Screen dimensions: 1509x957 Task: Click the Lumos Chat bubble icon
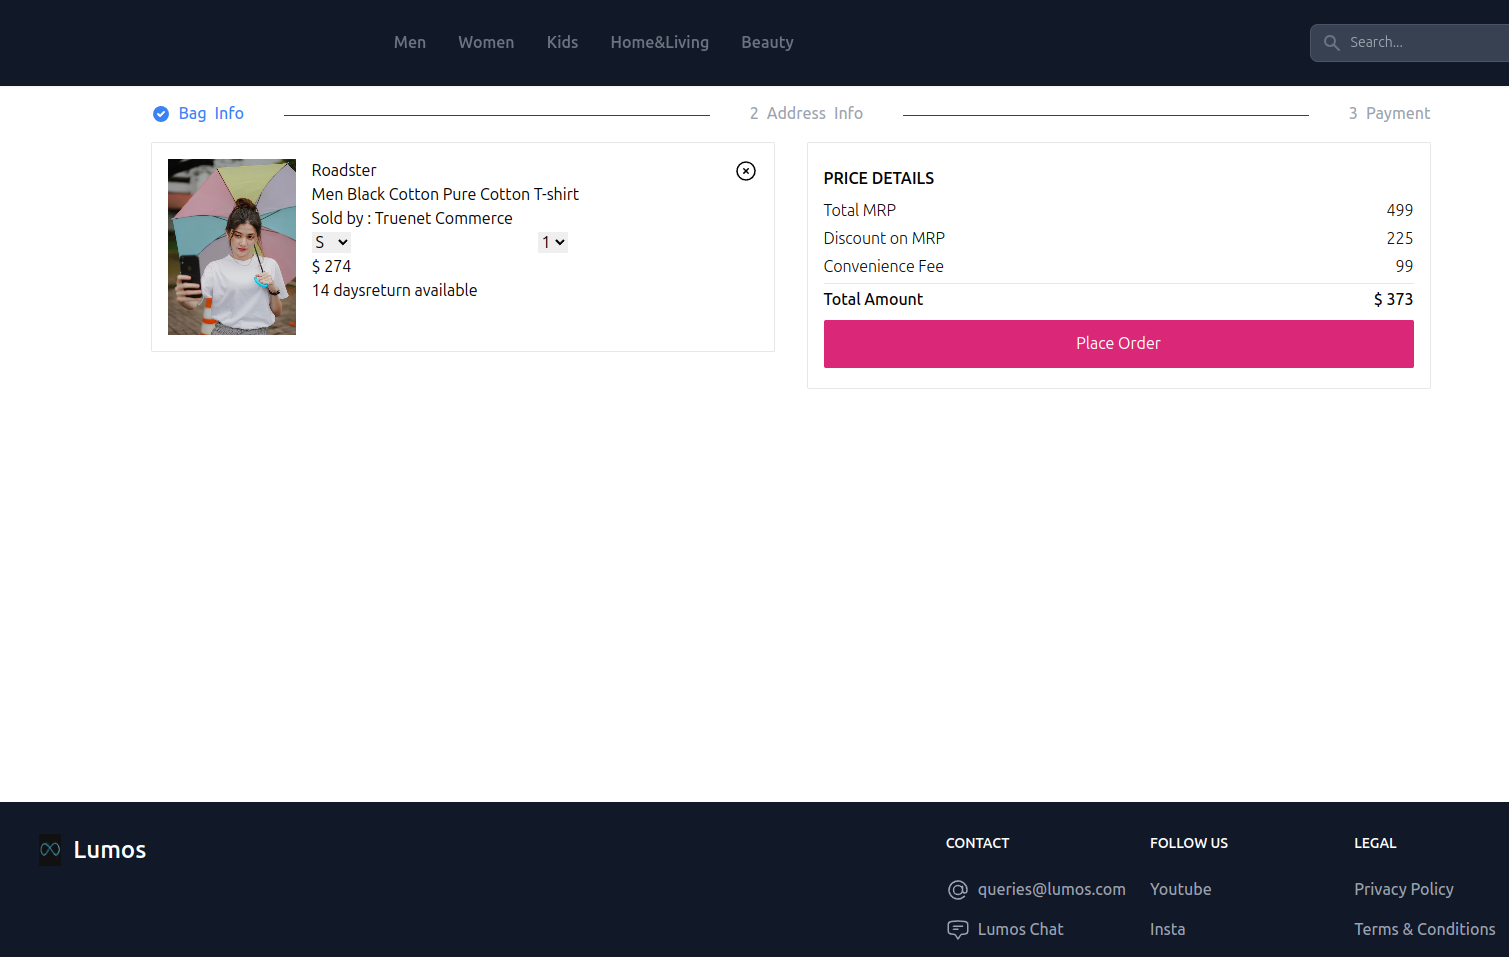[x=957, y=930]
